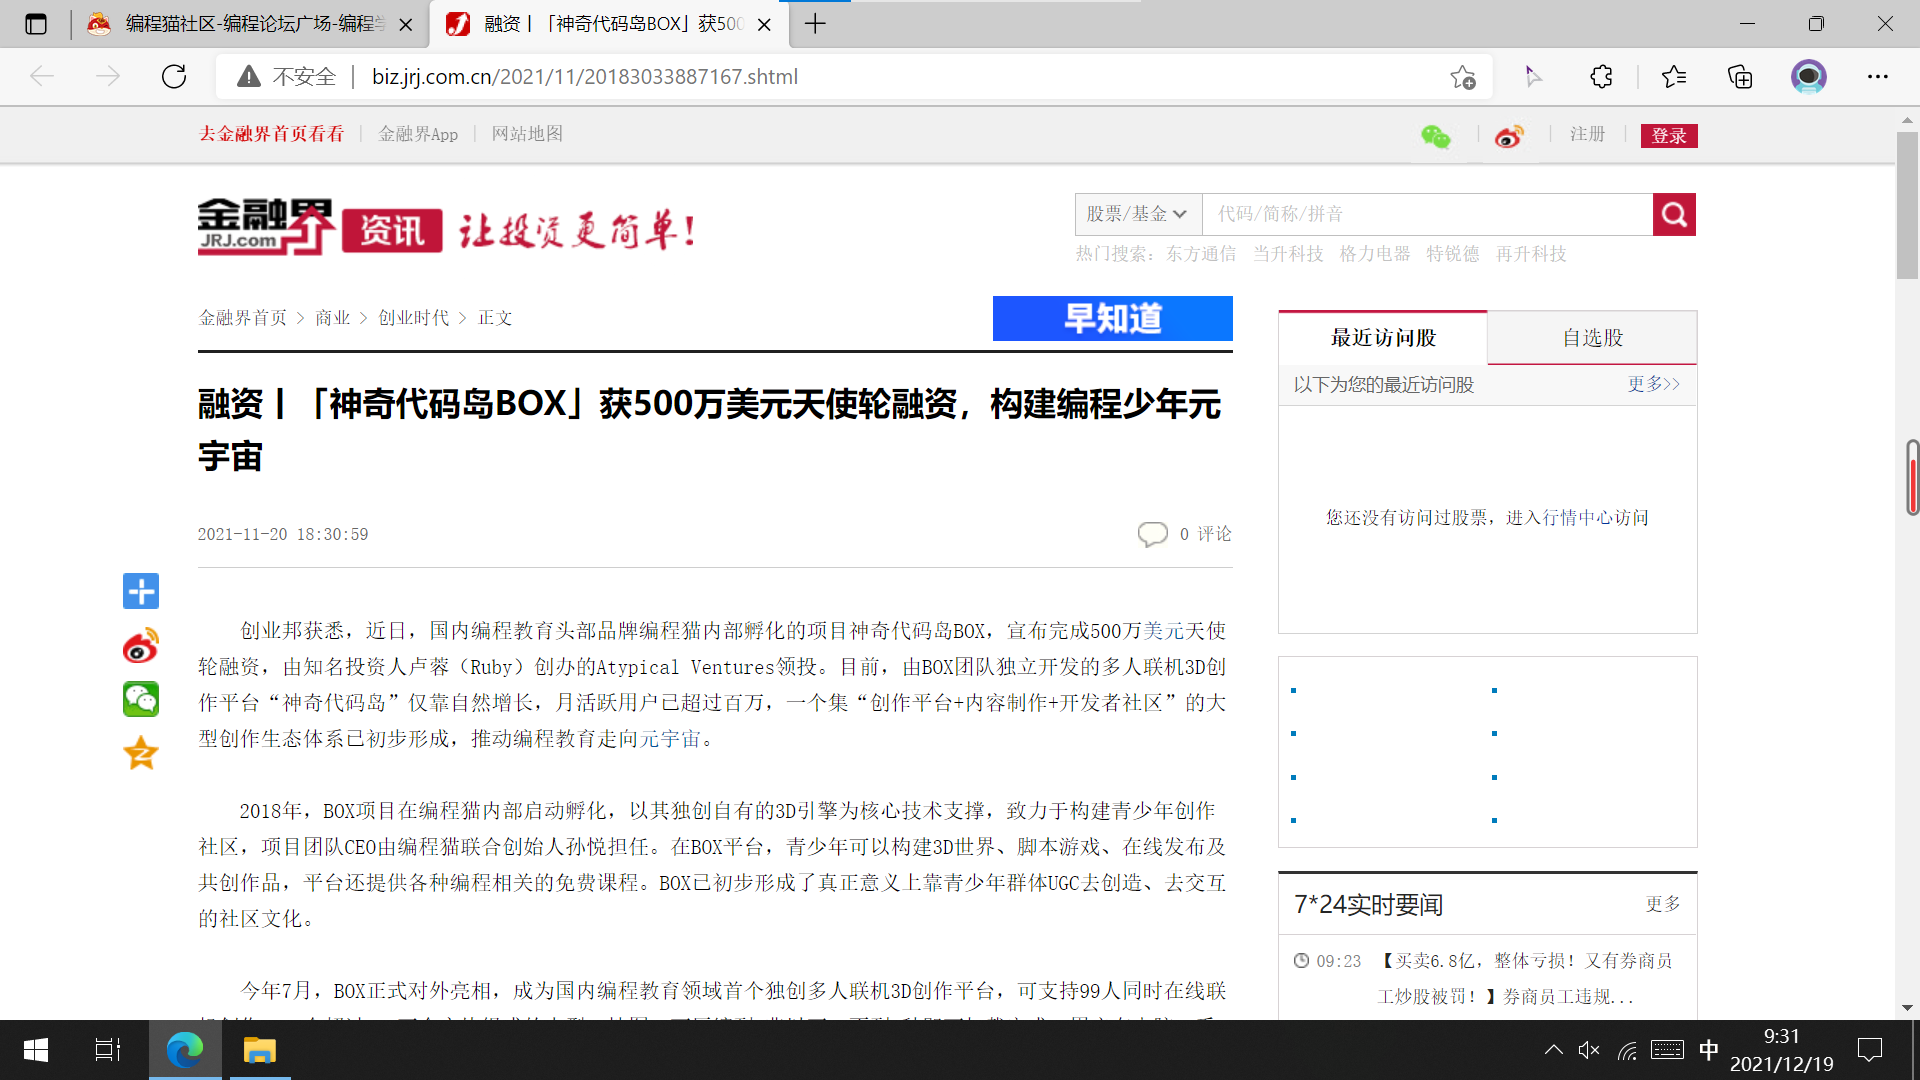Click the 早知道 blue banner
The image size is (1920, 1080).
[1113, 318]
